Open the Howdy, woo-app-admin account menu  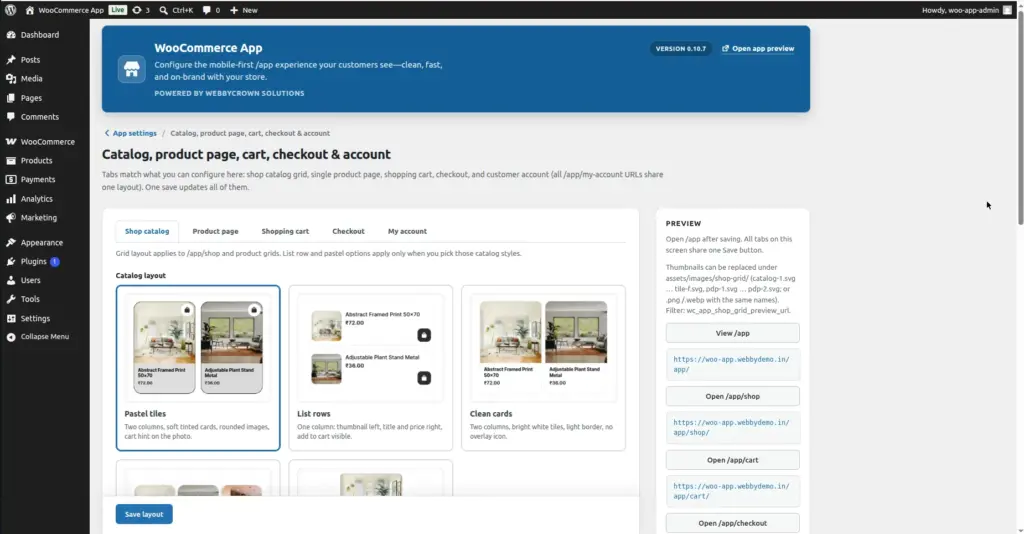coord(966,10)
